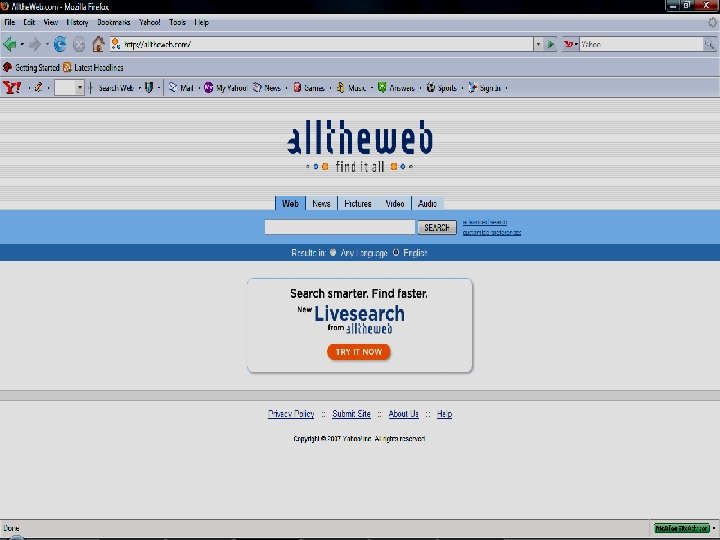Go to the Home page icon

pos(98,44)
